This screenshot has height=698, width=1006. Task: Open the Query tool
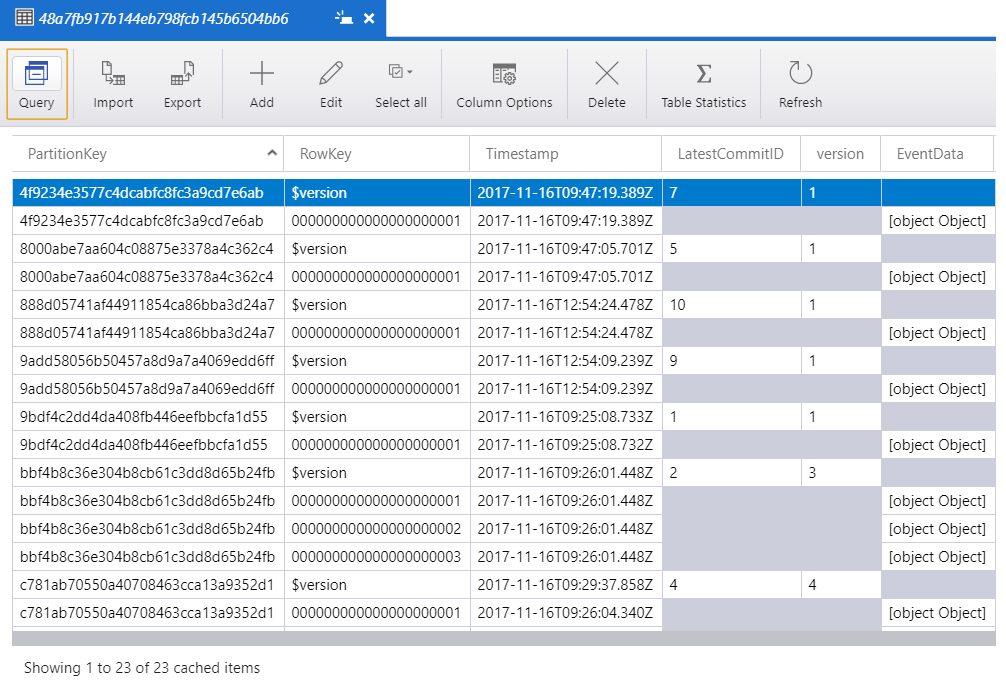pyautogui.click(x=37, y=84)
